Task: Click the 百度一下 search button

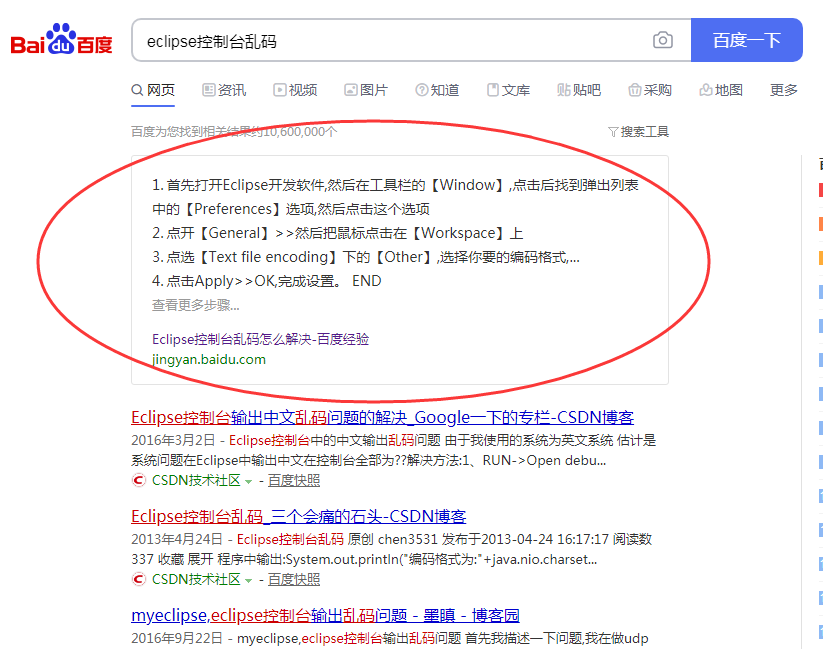Action: click(747, 40)
